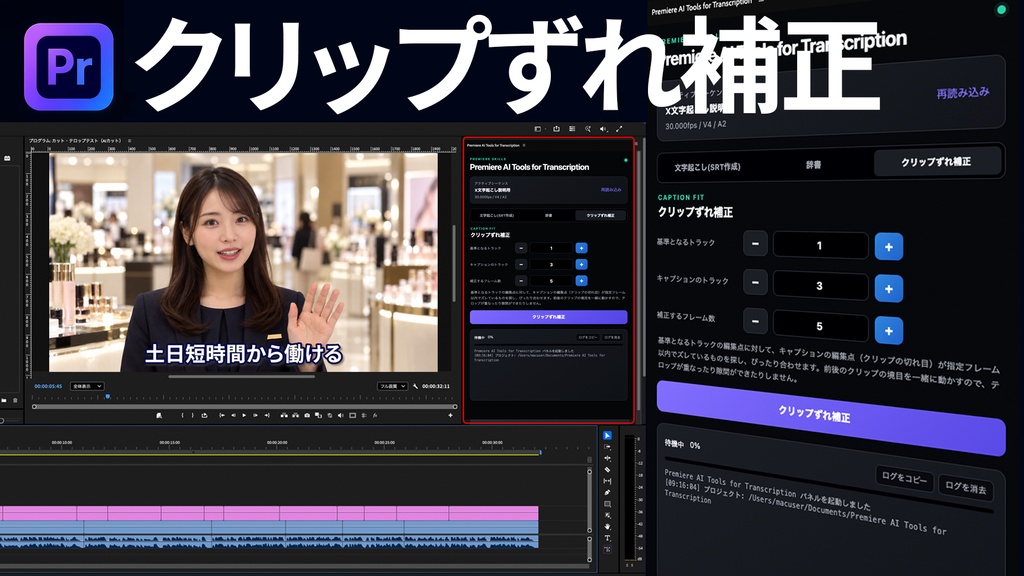Open the workspaces icon at top
1024x576 pixels.
coord(537,129)
